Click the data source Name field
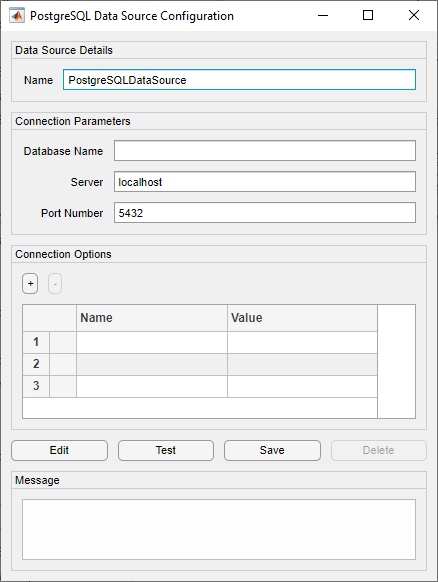438x582 pixels. (x=239, y=80)
